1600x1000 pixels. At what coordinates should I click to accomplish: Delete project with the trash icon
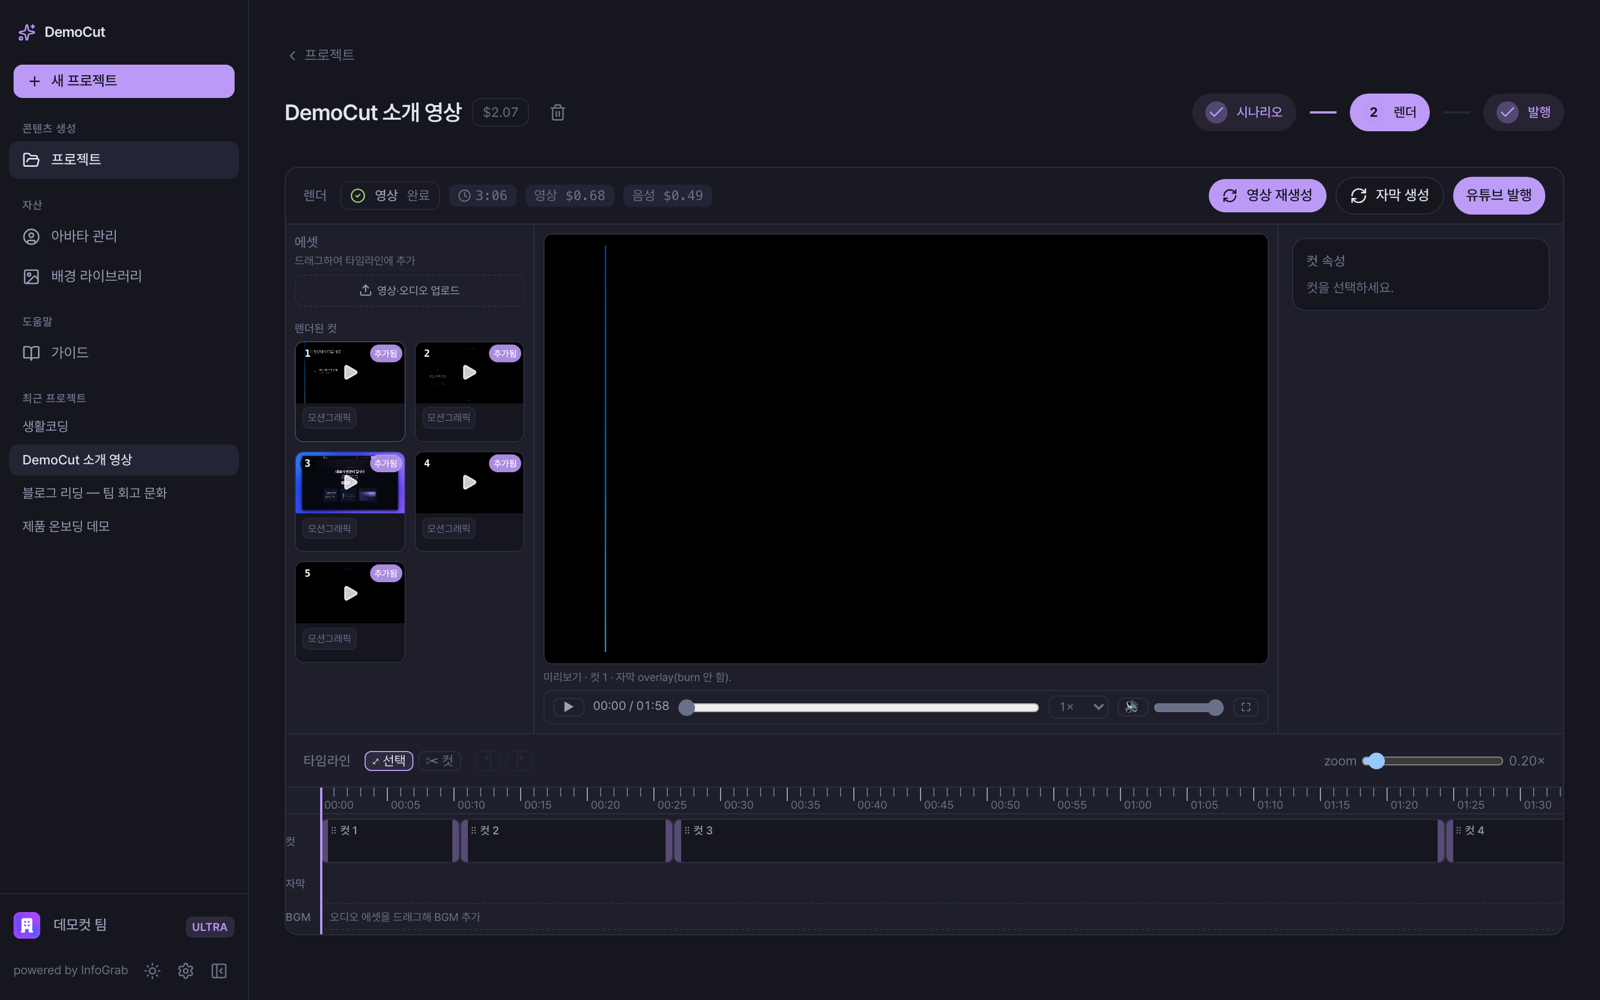coord(558,113)
